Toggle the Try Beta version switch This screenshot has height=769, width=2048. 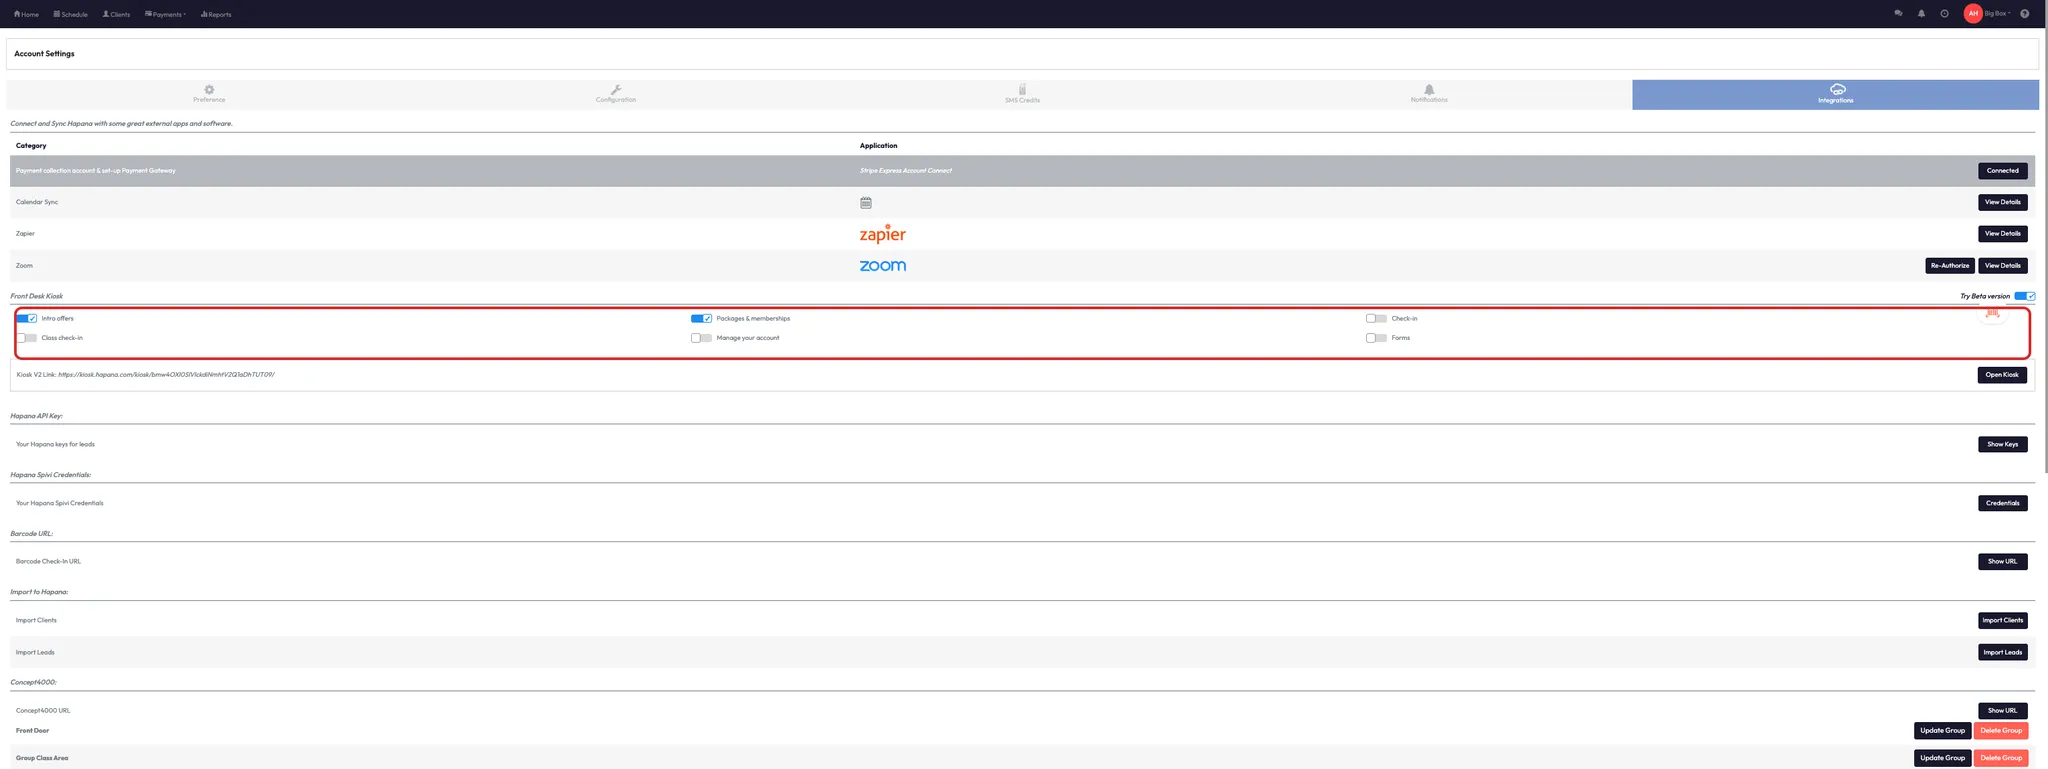pos(2025,296)
